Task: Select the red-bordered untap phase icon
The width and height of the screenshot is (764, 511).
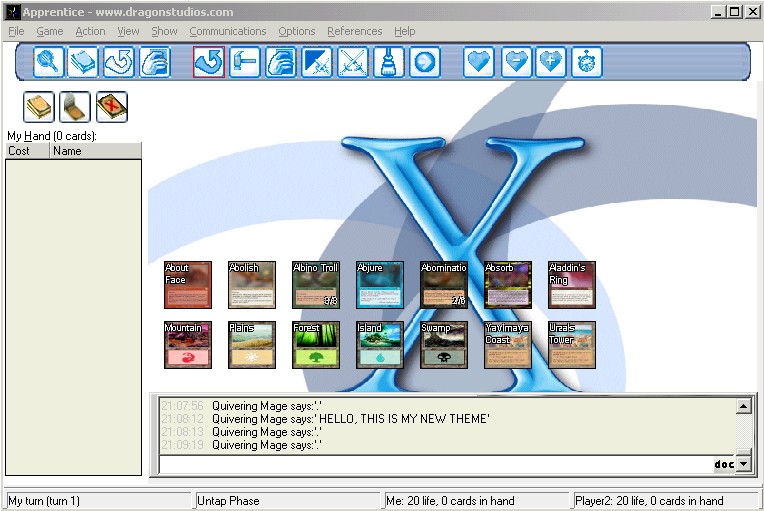Action: (x=209, y=62)
